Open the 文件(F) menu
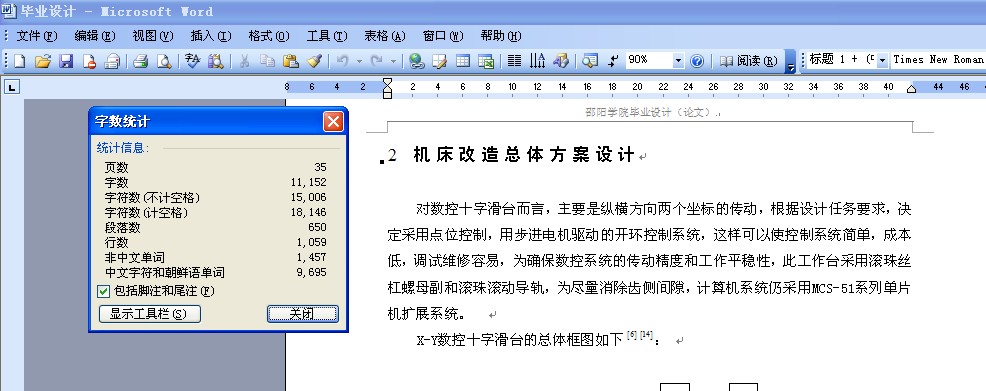Screen dimensions: 986x391 pyautogui.click(x=36, y=36)
